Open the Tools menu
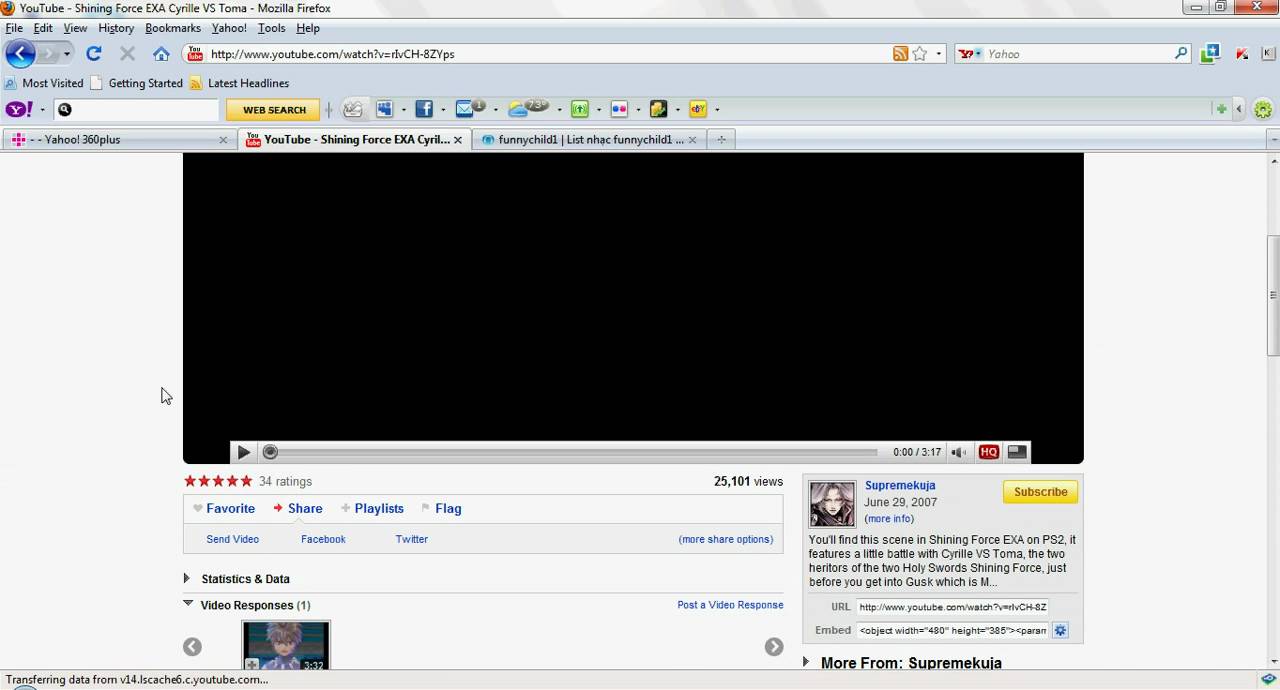Screen dimensions: 1280x690 [271, 28]
